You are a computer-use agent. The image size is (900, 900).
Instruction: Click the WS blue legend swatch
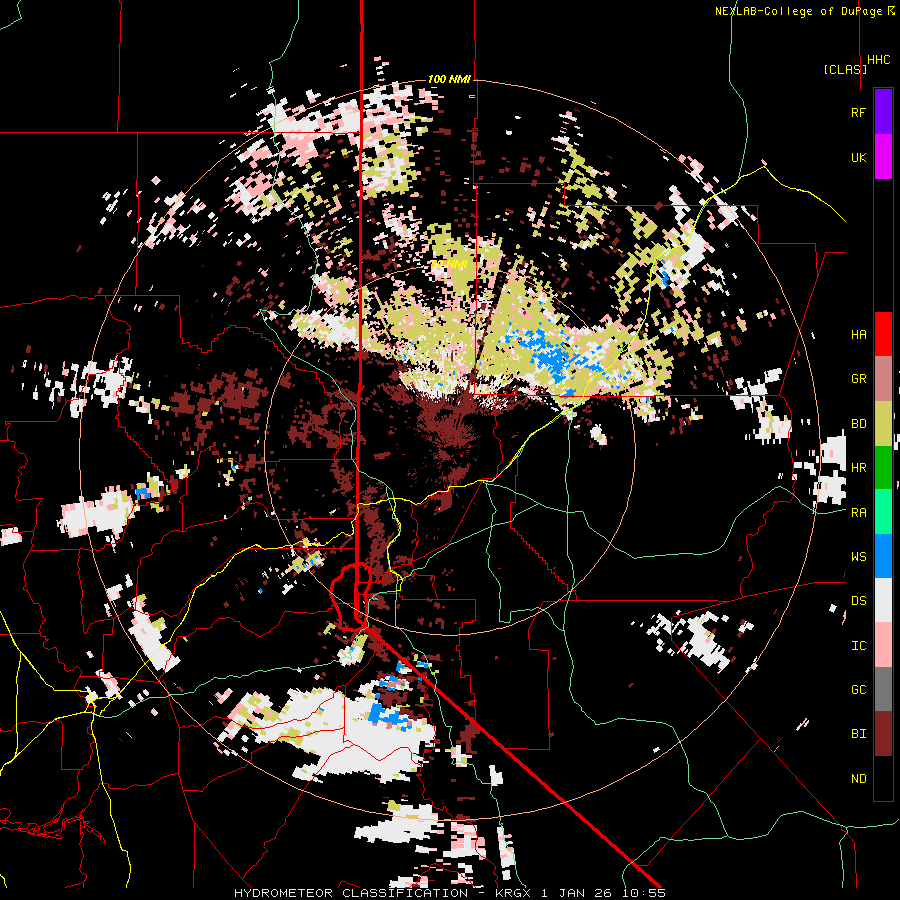[x=883, y=556]
